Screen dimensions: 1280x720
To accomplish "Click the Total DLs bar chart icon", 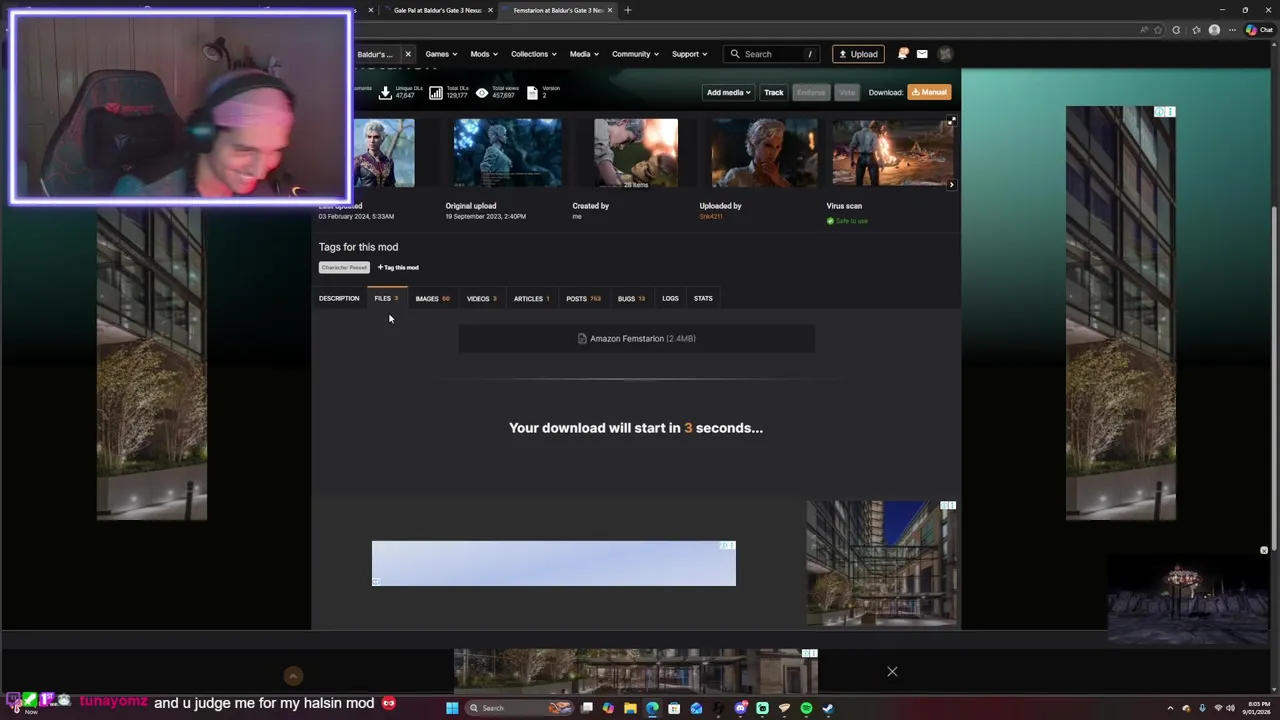I will (436, 93).
